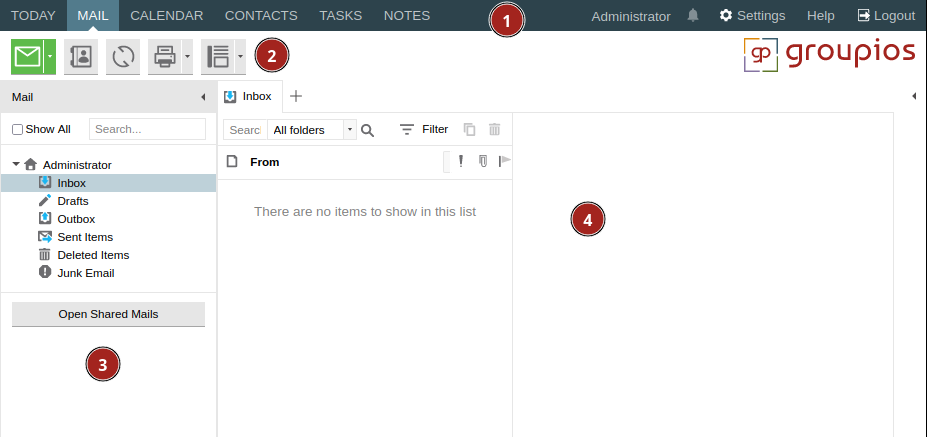This screenshot has height=437, width=927.
Task: Add a new tab with plus icon
Action: pyautogui.click(x=296, y=96)
